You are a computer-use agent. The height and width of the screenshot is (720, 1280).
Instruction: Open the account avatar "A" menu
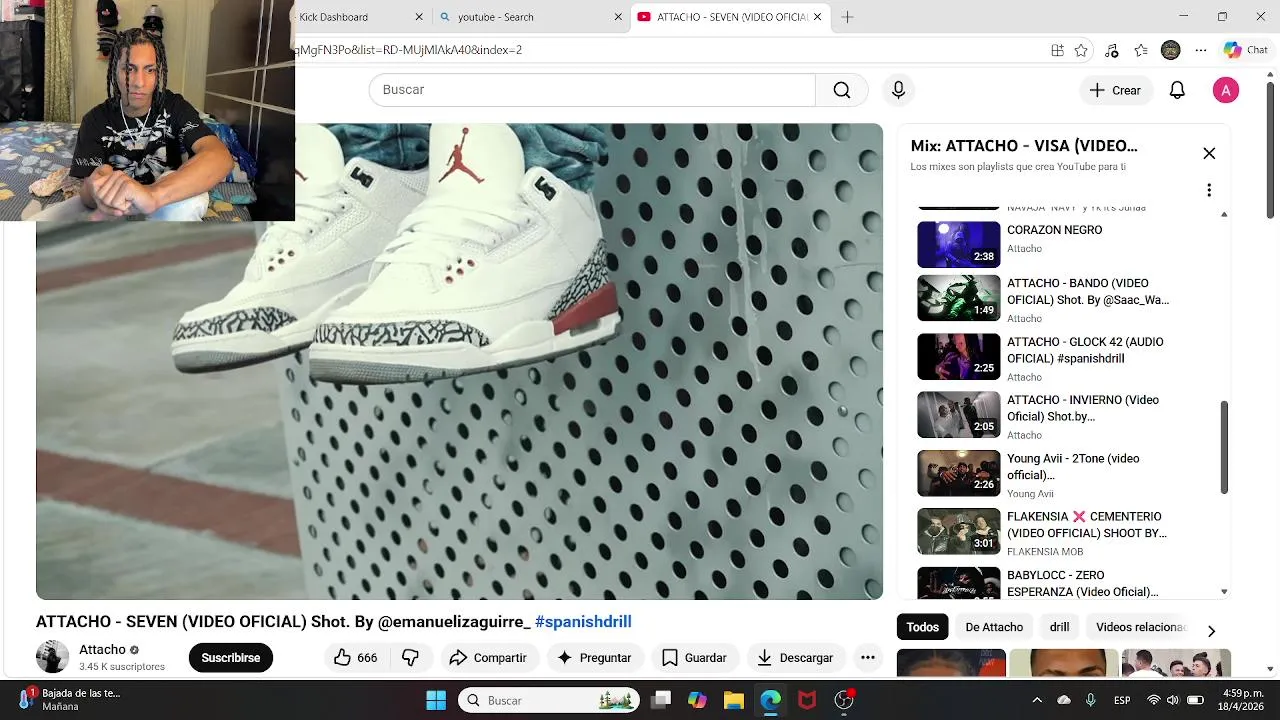(1225, 90)
